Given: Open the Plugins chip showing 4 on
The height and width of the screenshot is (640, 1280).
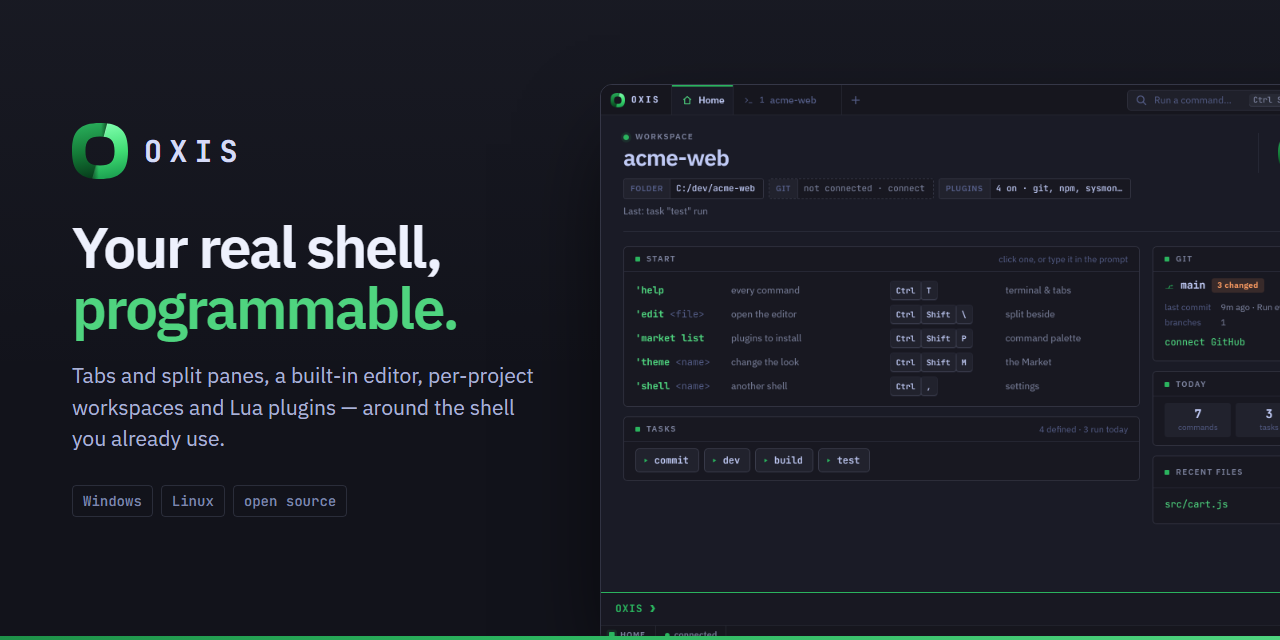Looking at the screenshot, I should 1034,188.
